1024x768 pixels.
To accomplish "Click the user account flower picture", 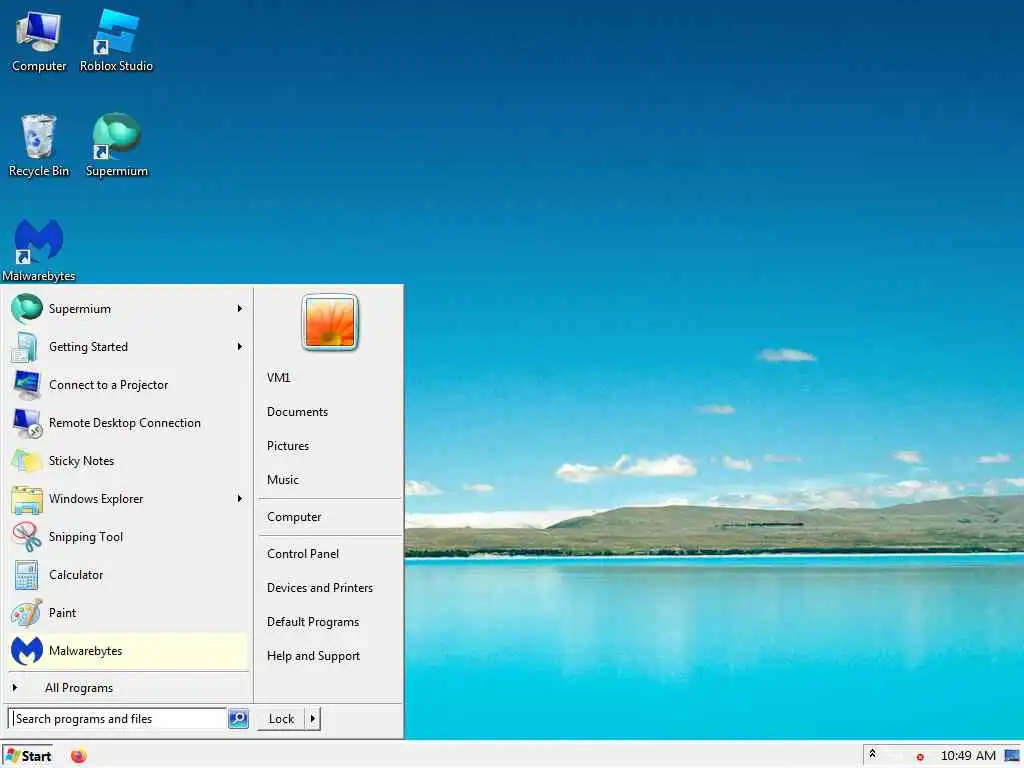I will click(330, 322).
